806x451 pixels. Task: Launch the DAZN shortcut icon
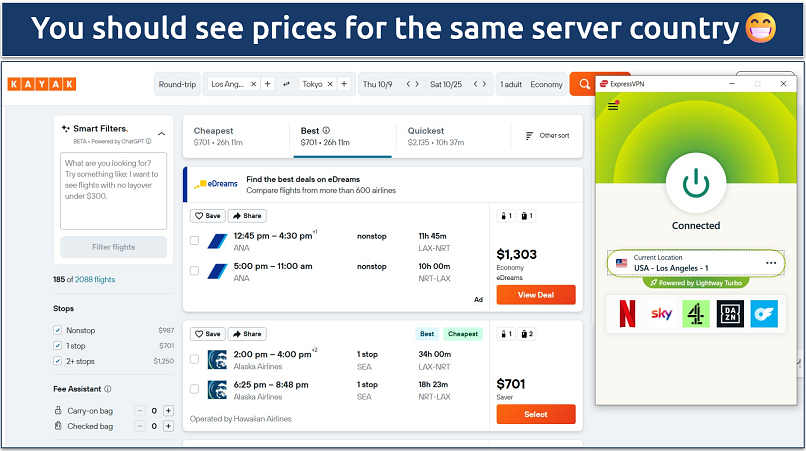730,315
